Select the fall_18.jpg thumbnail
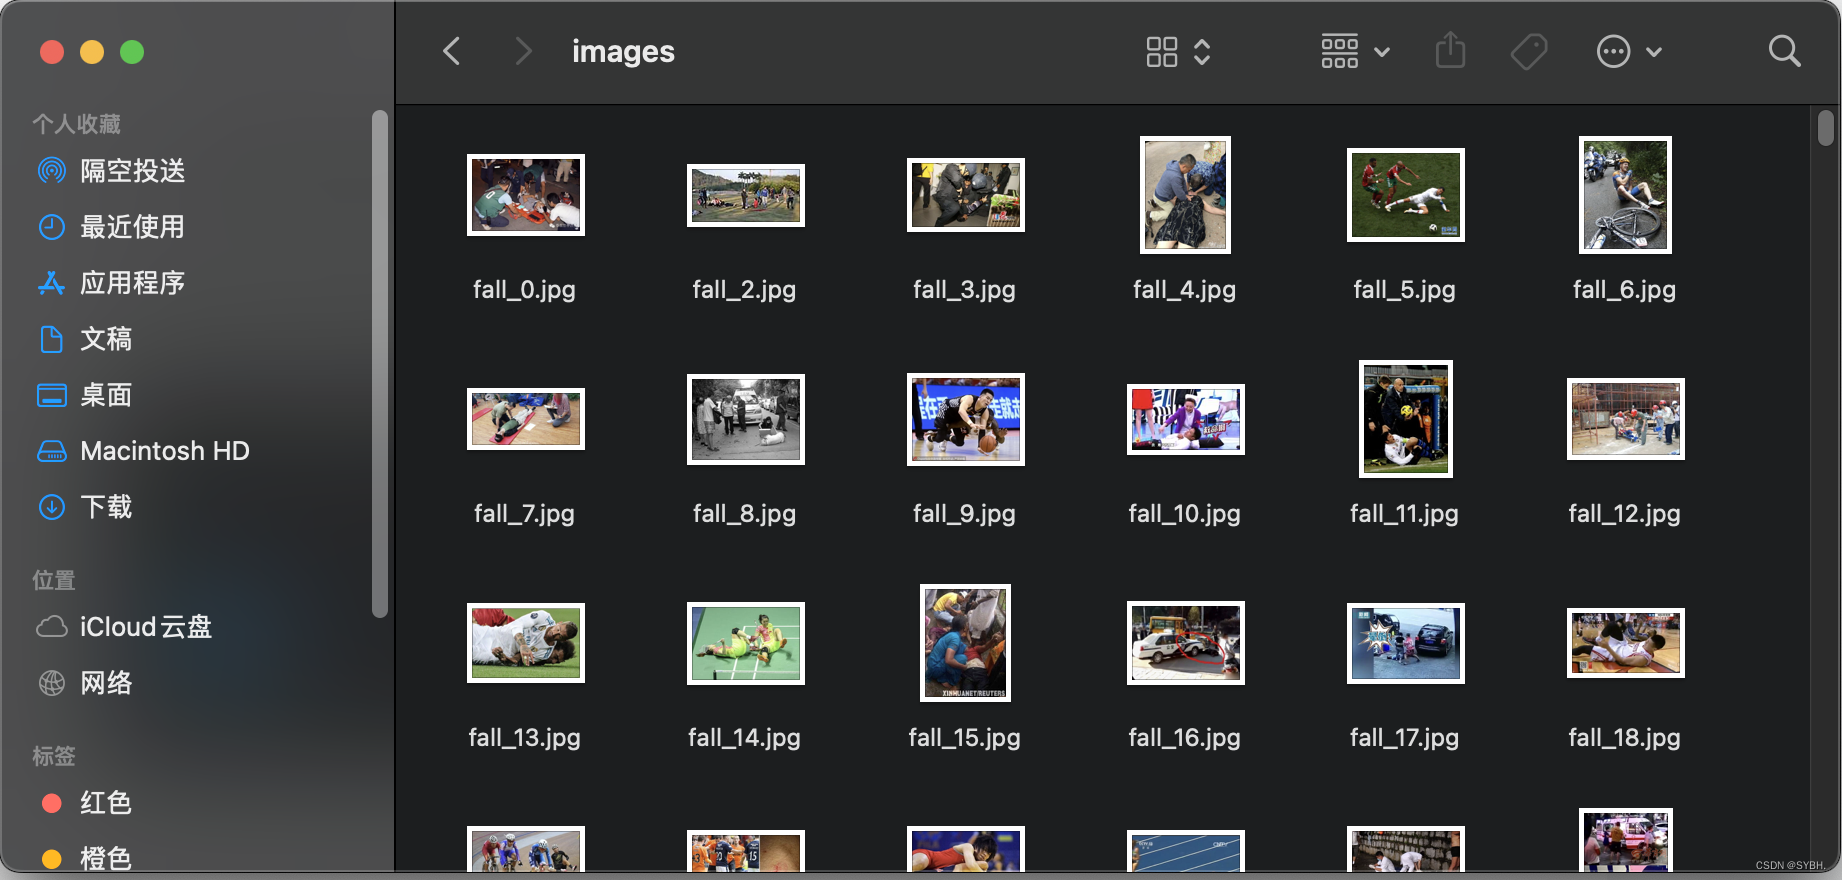The image size is (1842, 880). [x=1626, y=643]
